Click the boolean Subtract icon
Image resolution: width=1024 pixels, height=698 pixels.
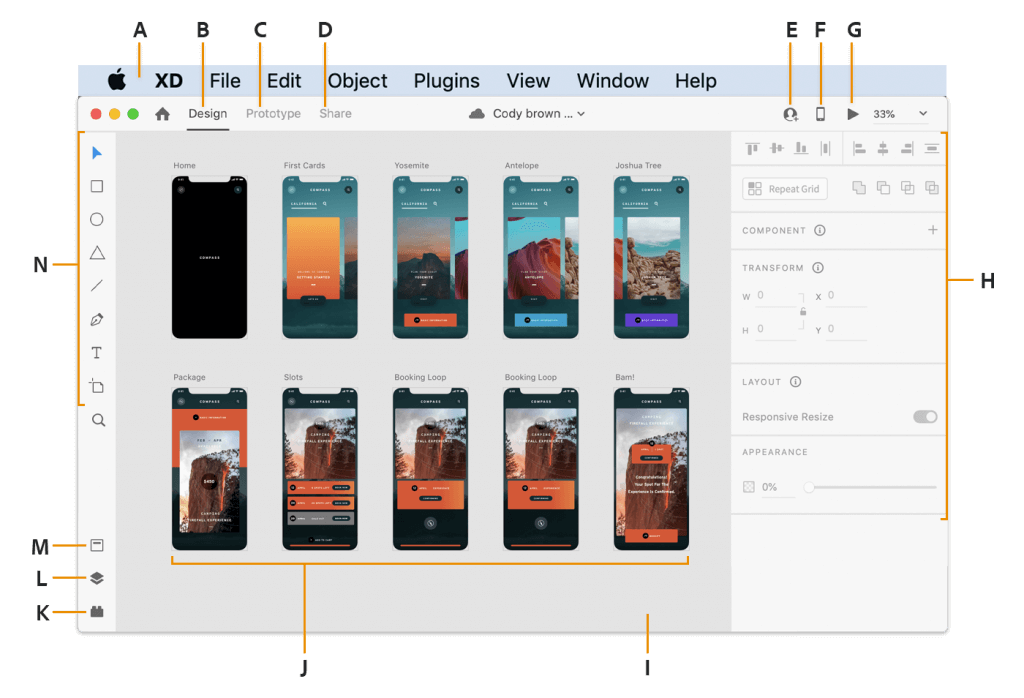click(883, 188)
